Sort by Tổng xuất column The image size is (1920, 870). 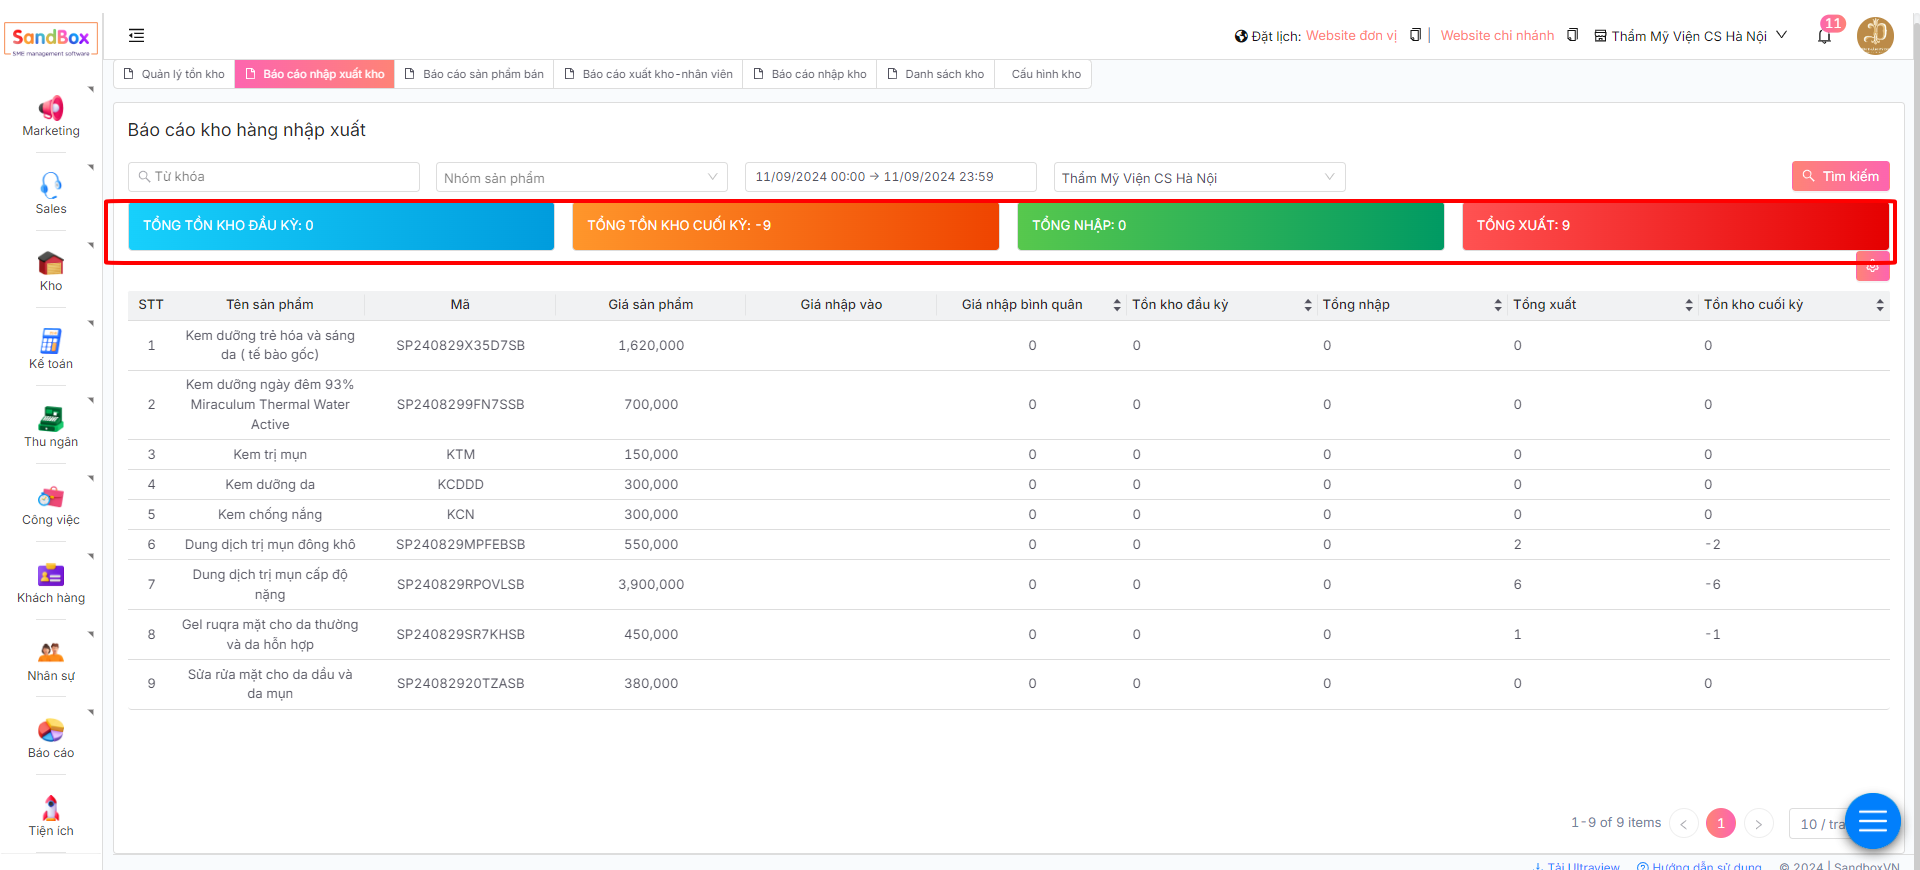click(x=1688, y=305)
